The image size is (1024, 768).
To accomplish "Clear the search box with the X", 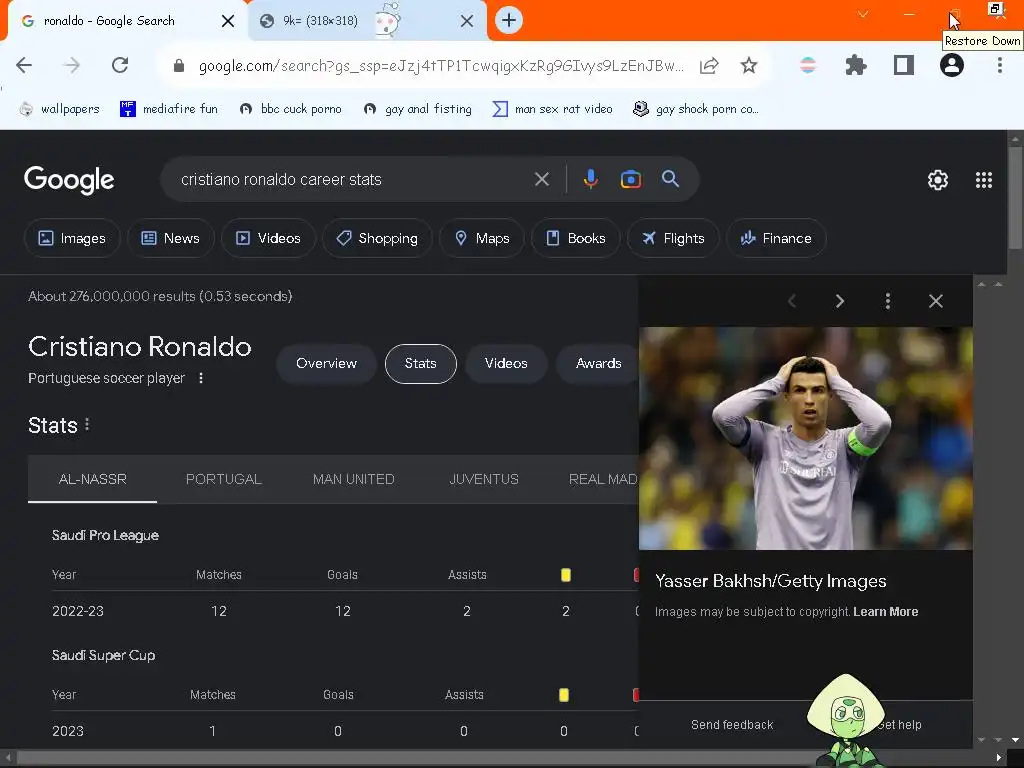I will [541, 179].
